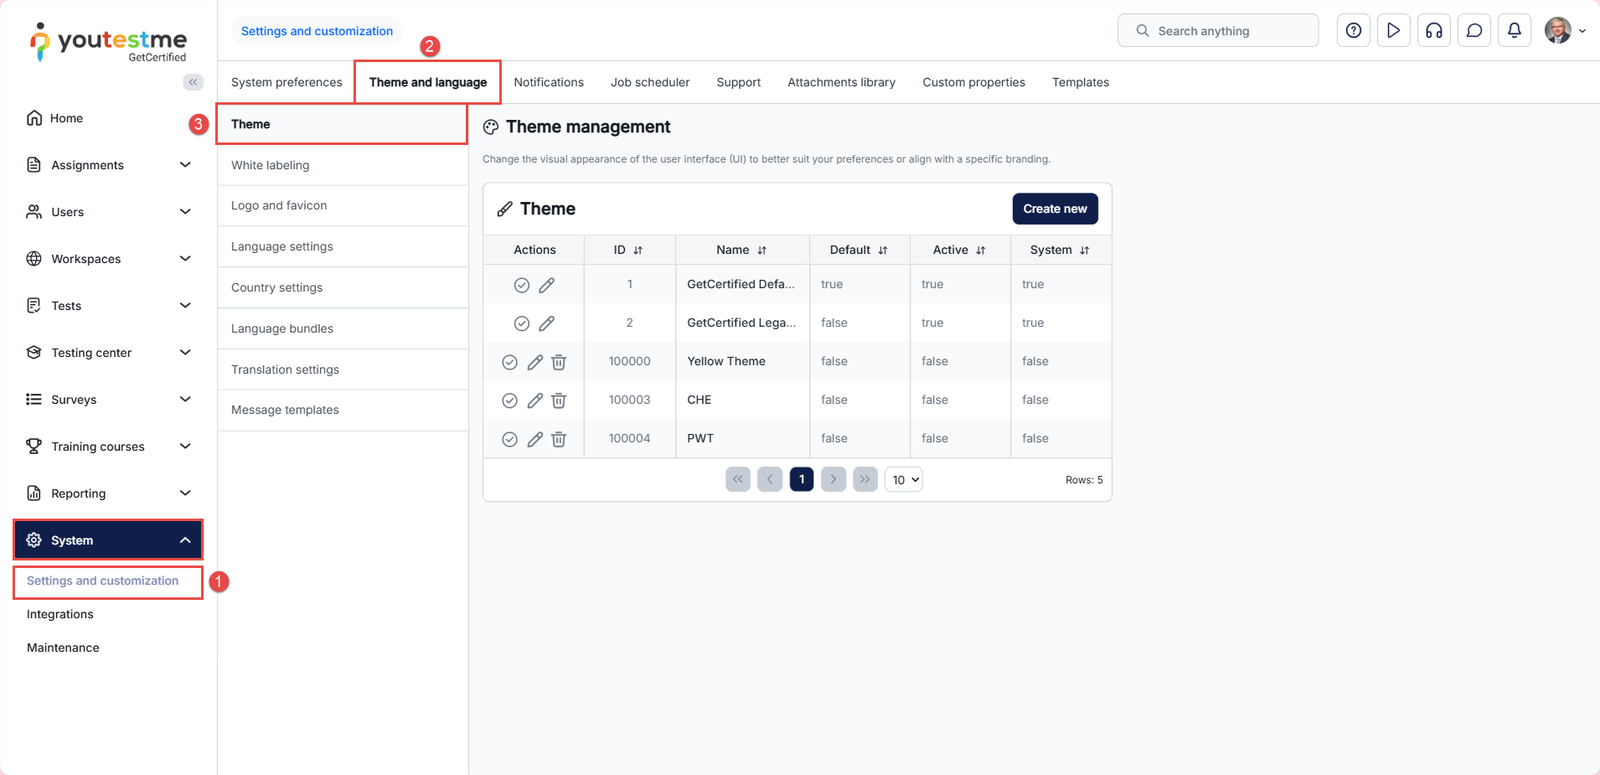The image size is (1600, 775).
Task: Sort the table by Active column
Action: pos(959,250)
